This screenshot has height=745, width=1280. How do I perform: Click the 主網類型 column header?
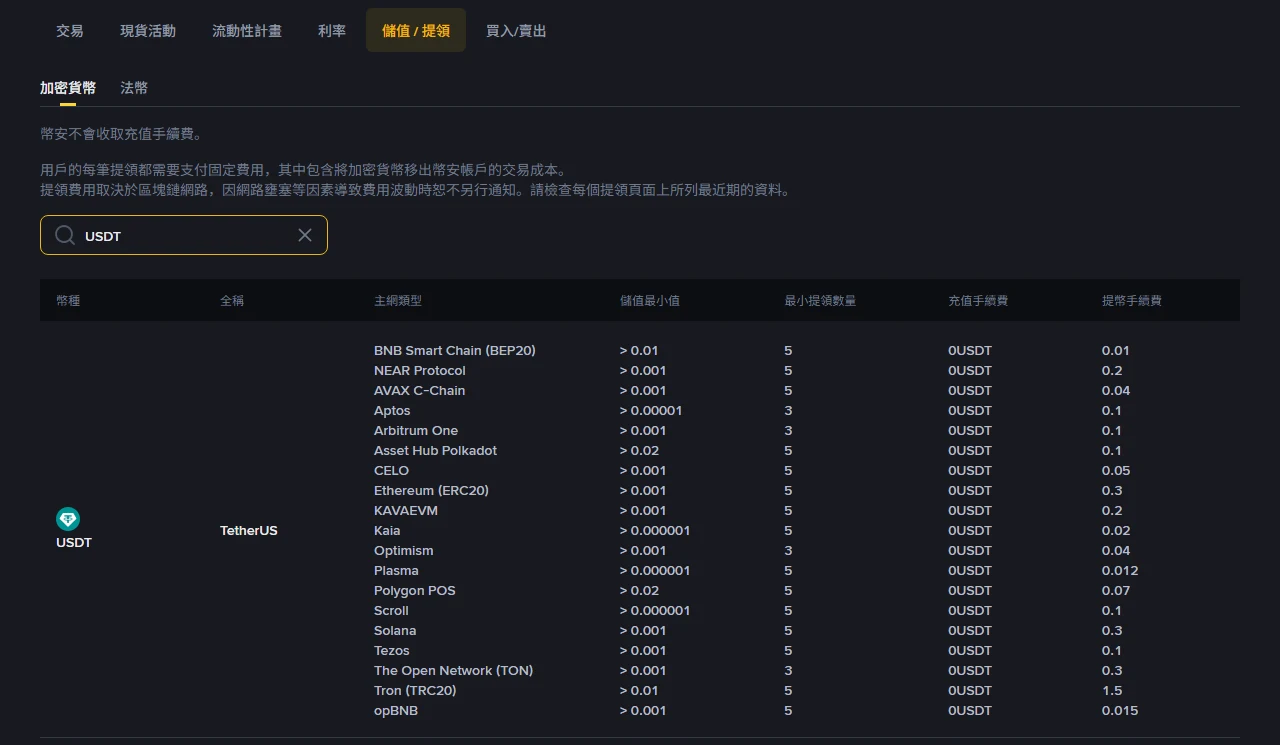click(x=398, y=300)
